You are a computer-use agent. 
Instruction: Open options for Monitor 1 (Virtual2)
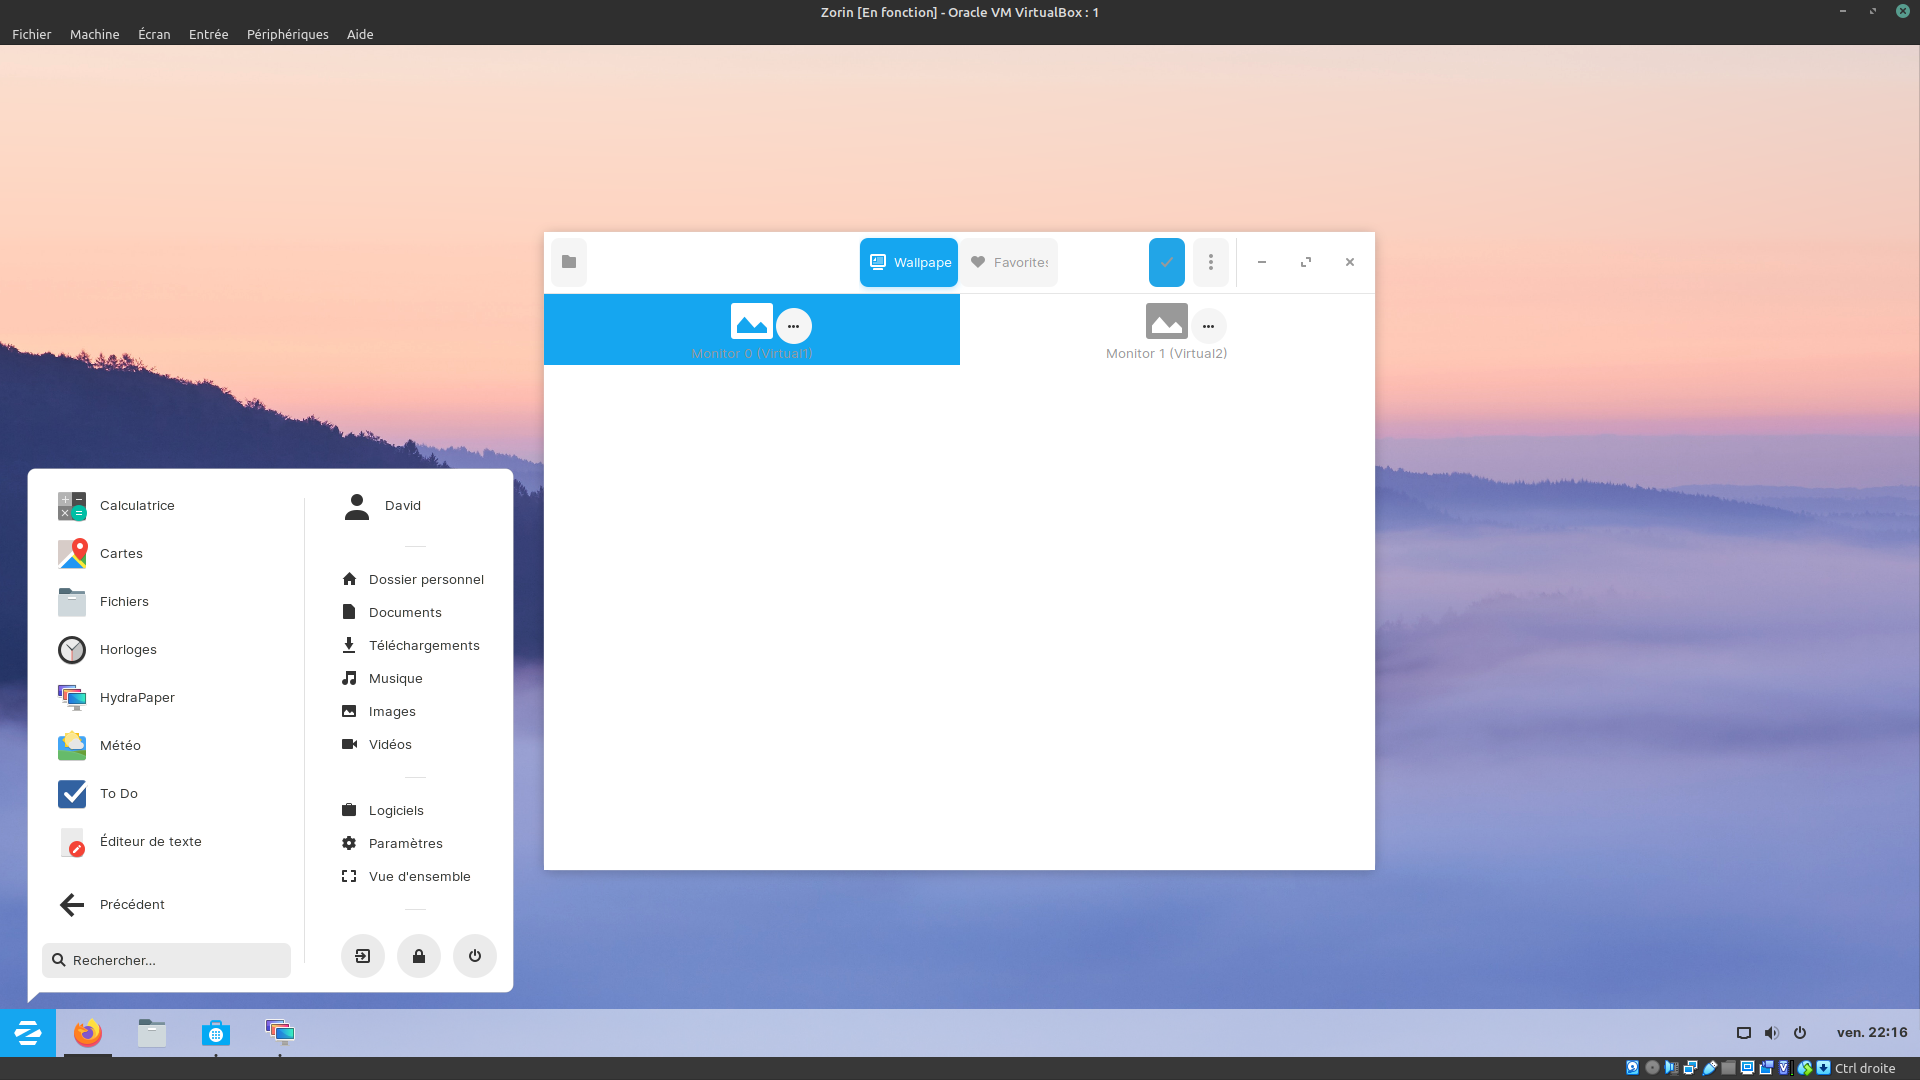pos(1208,326)
